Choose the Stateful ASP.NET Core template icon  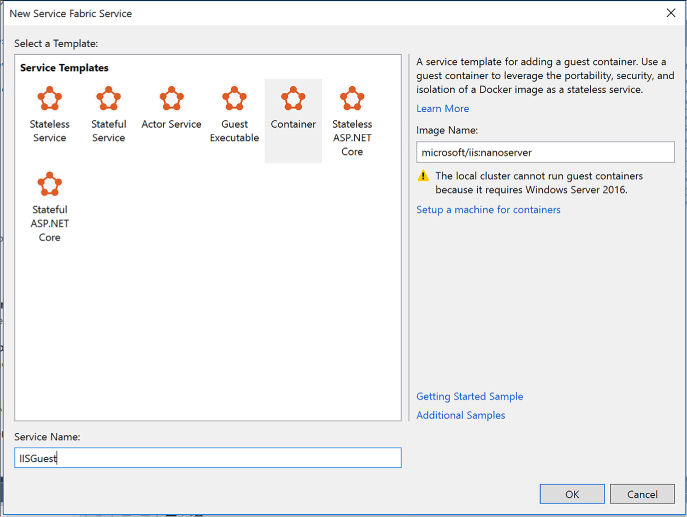[x=50, y=184]
